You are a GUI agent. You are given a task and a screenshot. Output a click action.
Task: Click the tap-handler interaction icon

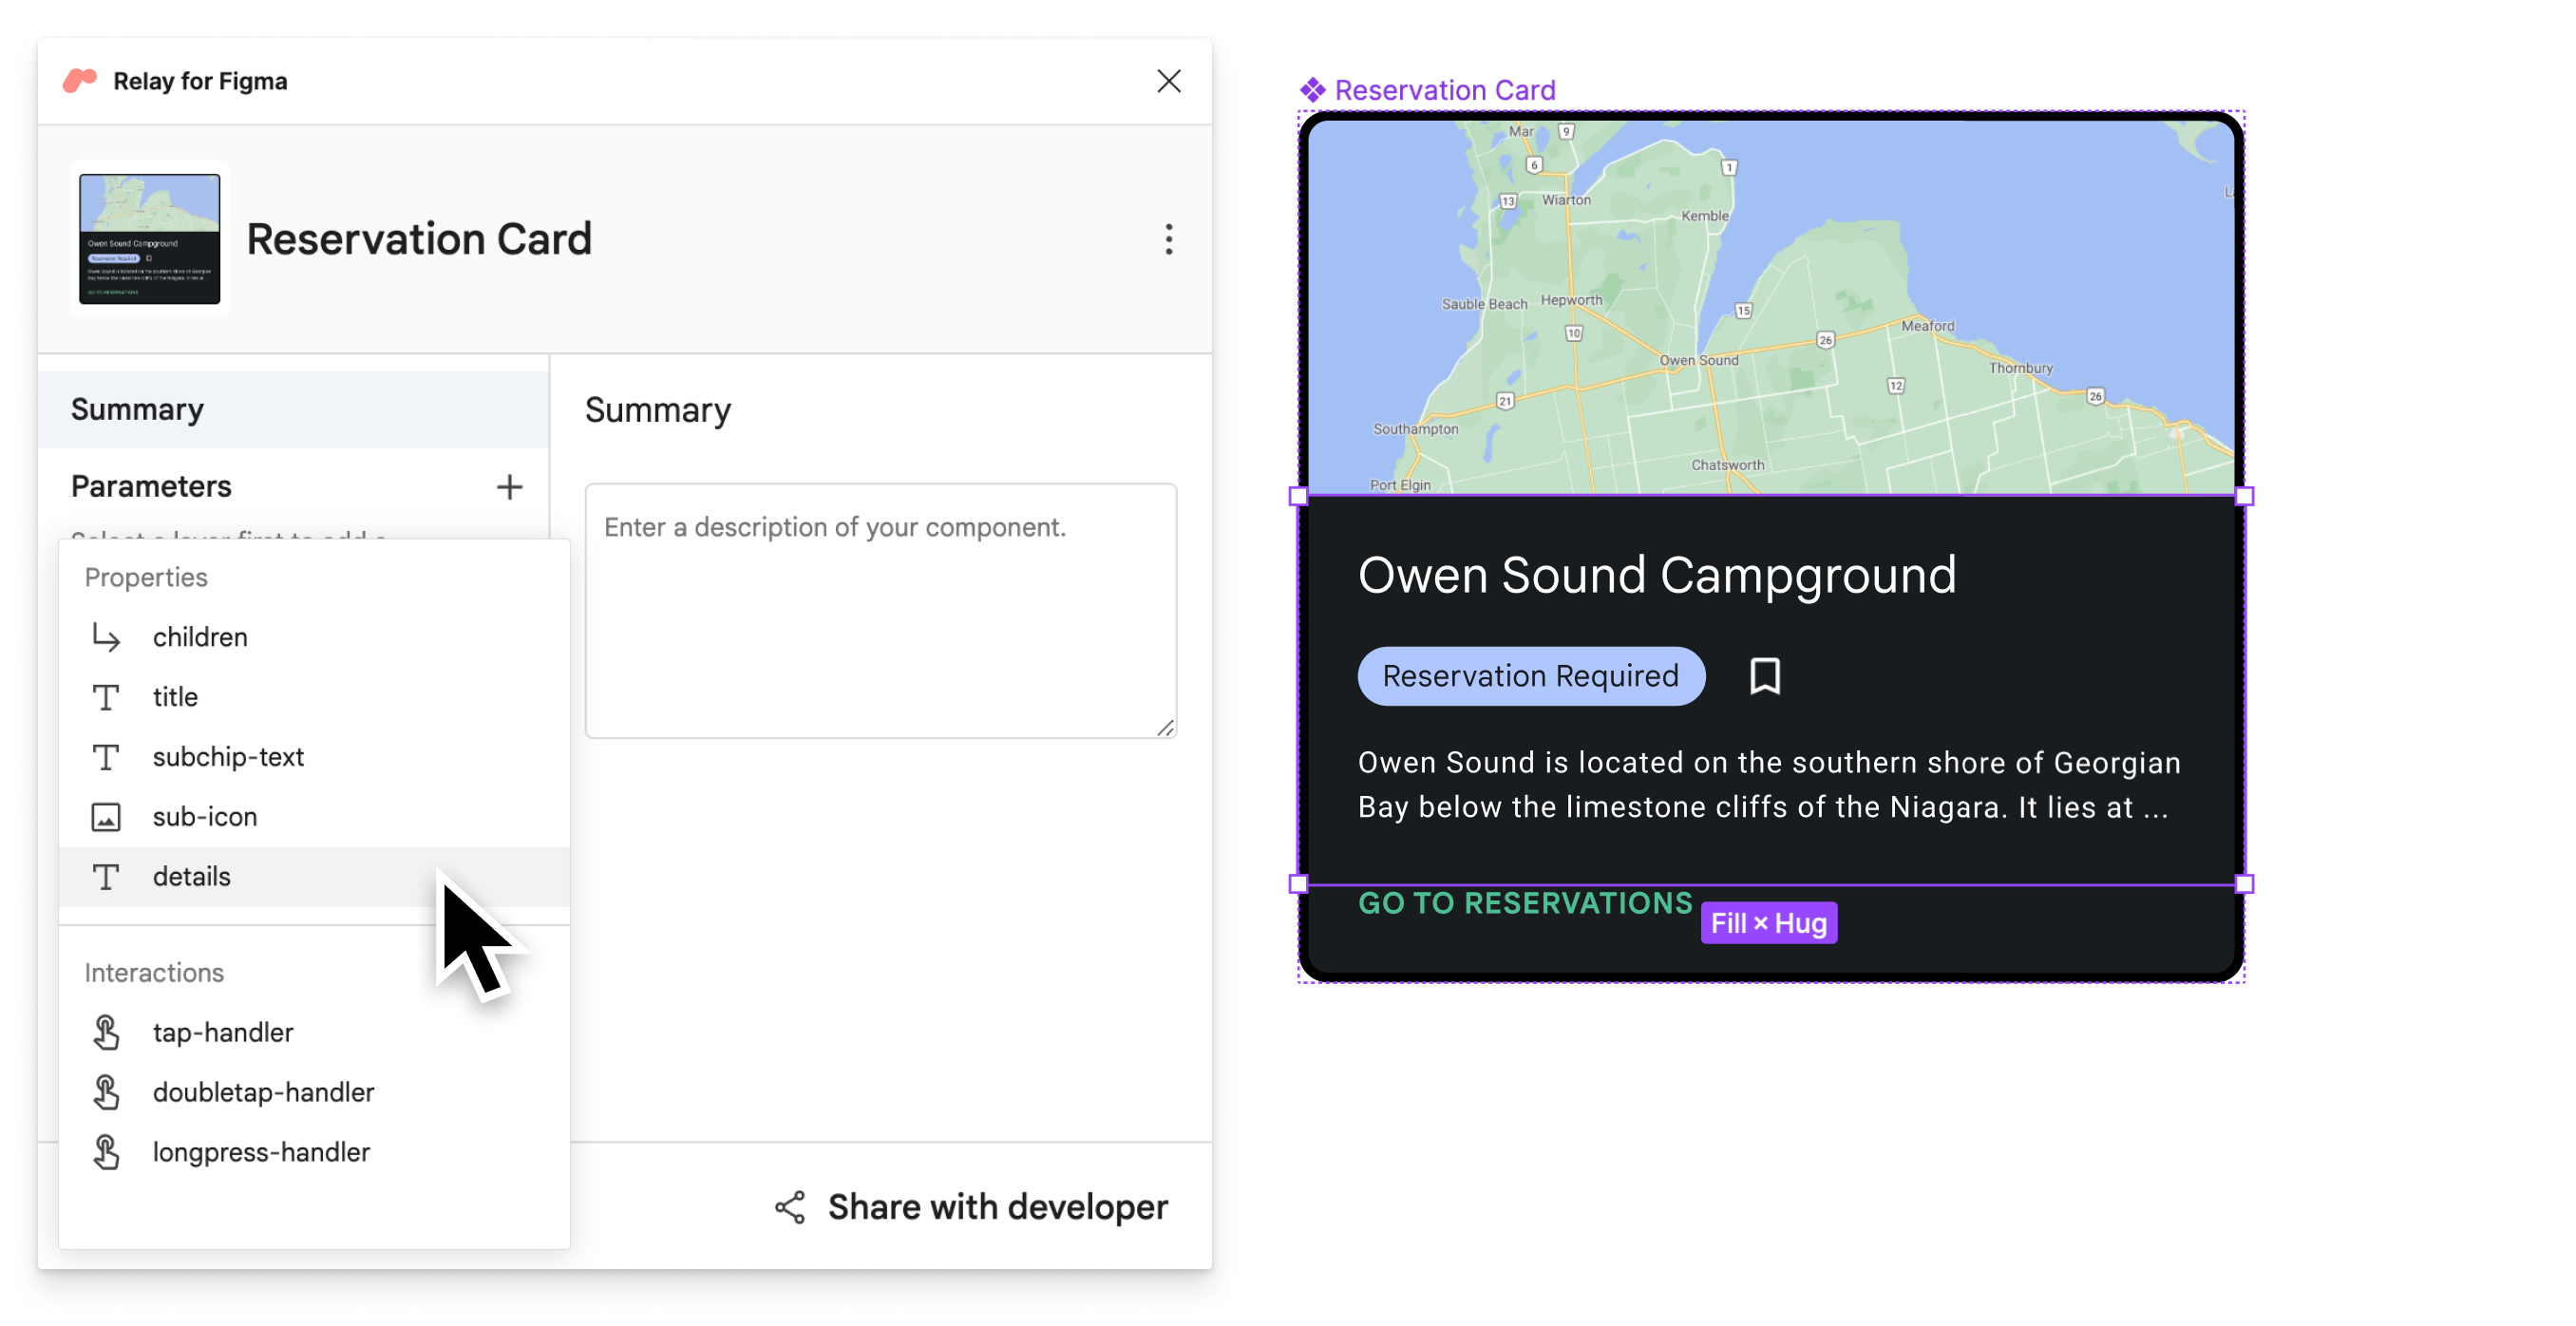(104, 1032)
